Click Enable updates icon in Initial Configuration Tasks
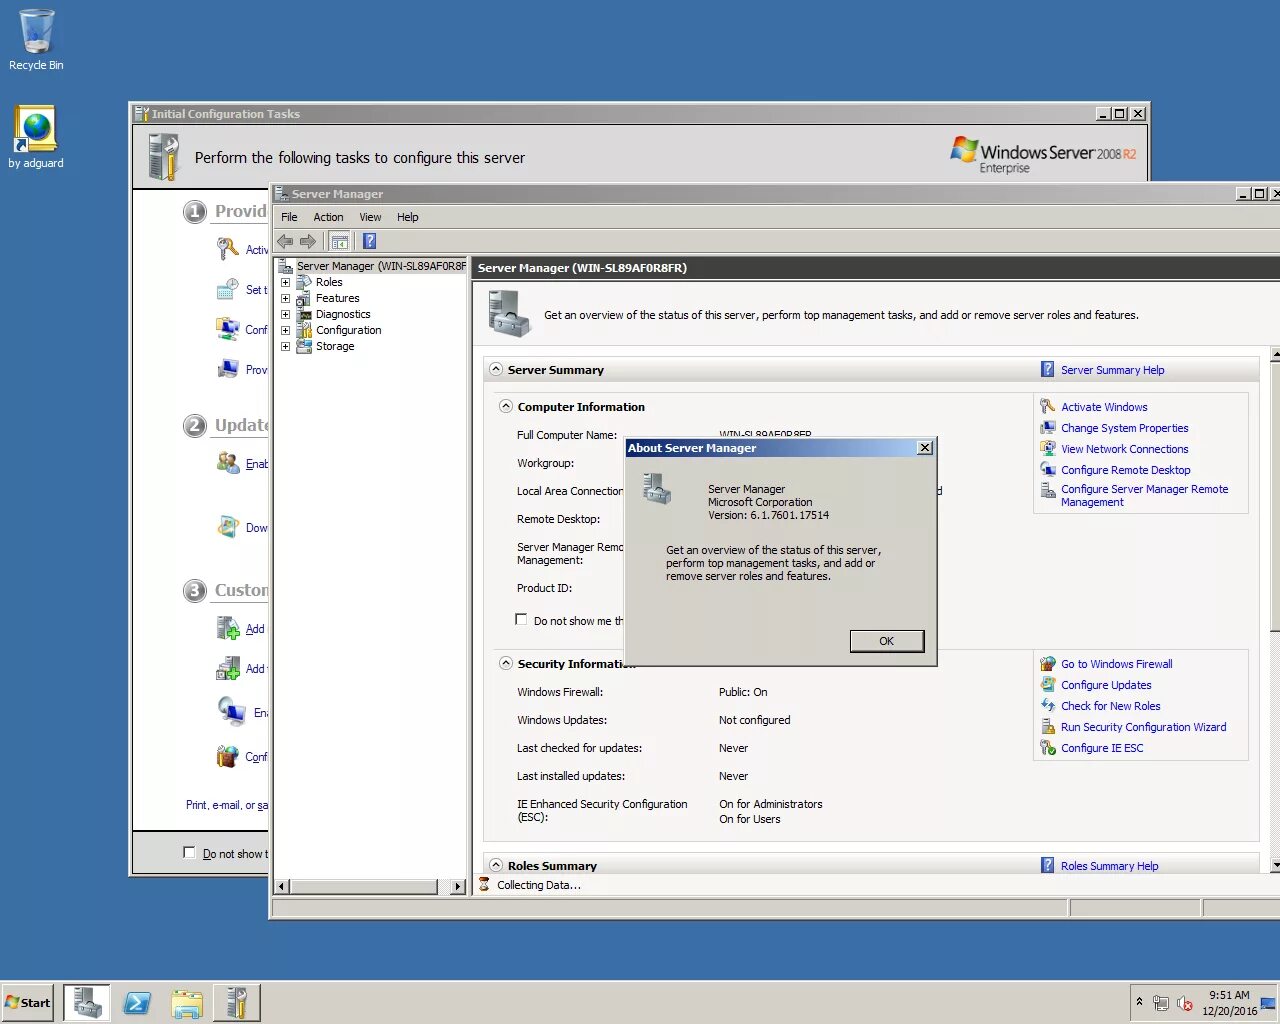This screenshot has width=1280, height=1024. point(228,462)
